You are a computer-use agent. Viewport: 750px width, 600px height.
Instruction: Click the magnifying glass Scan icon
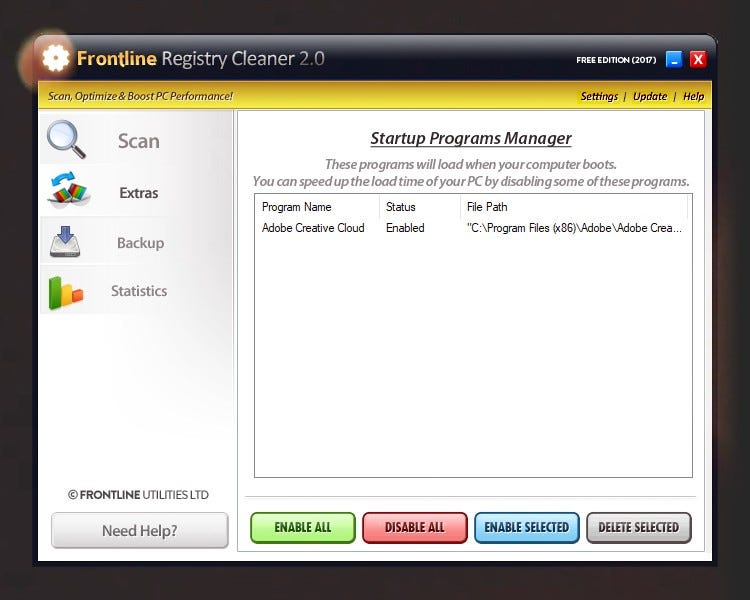point(66,139)
